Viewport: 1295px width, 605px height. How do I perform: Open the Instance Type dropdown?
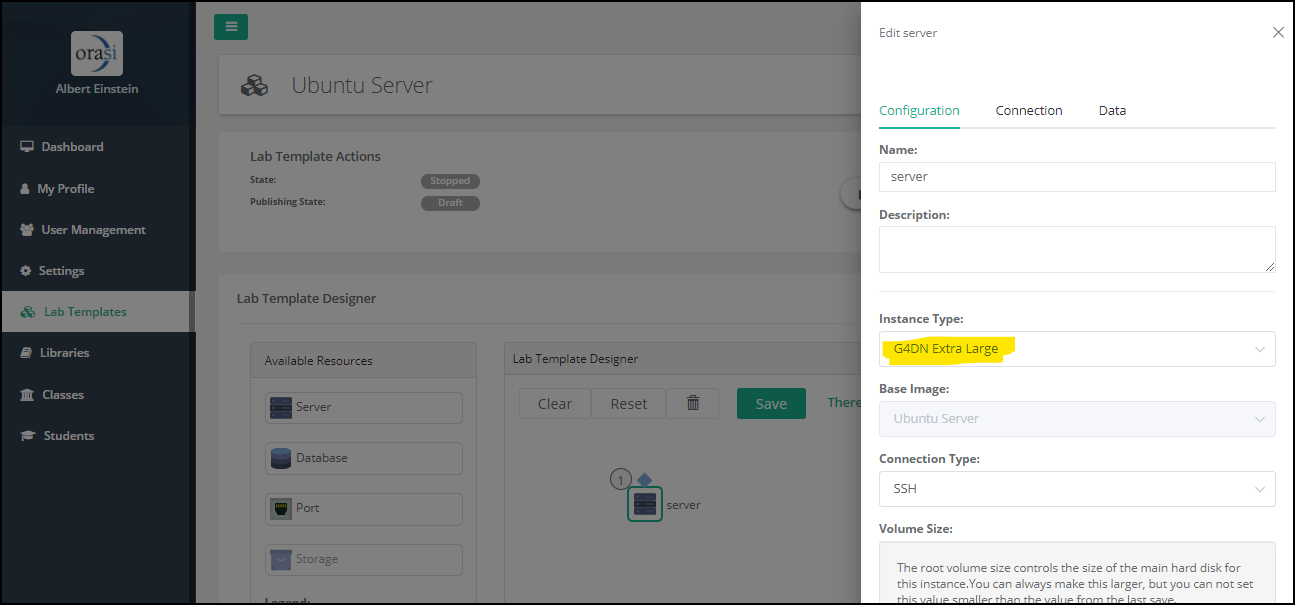click(x=1077, y=349)
